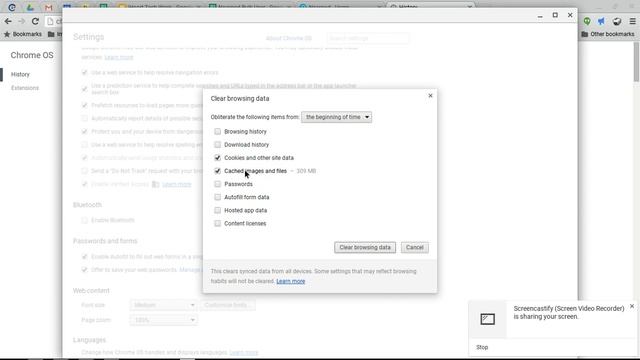The height and width of the screenshot is (360, 640).
Task: Stop Screencastify screen sharing
Action: pyautogui.click(x=482, y=347)
